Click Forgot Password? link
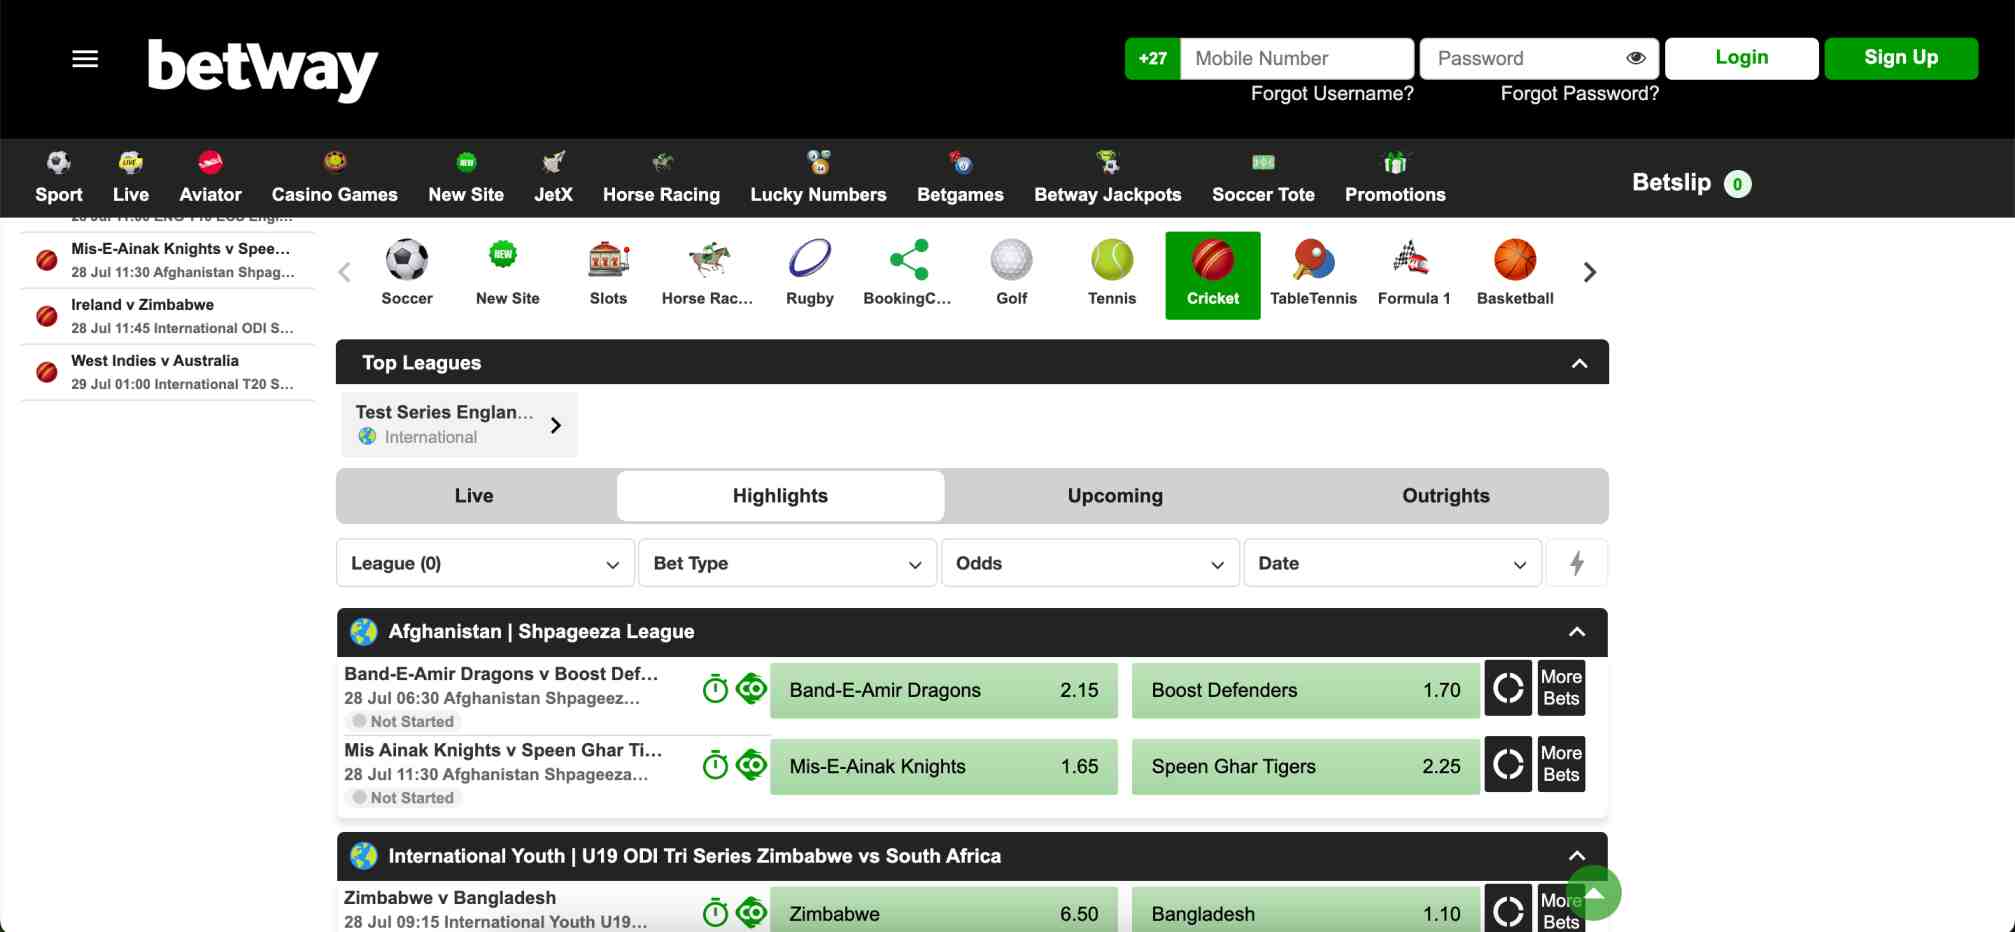The height and width of the screenshot is (932, 2015). click(x=1579, y=93)
